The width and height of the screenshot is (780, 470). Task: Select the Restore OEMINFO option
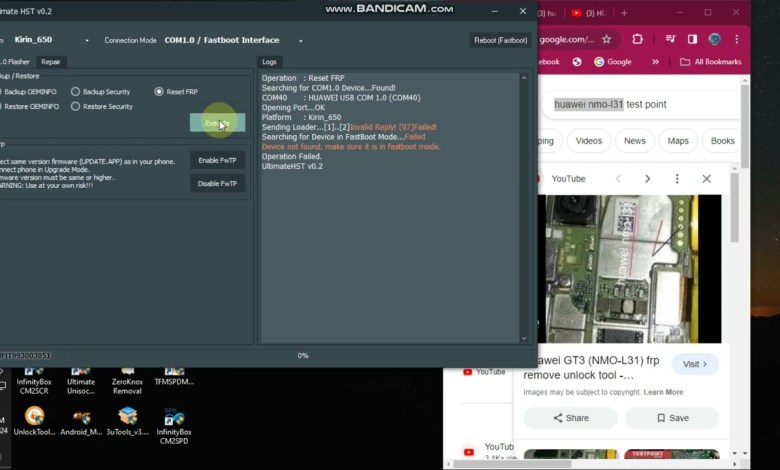pyautogui.click(x=29, y=106)
